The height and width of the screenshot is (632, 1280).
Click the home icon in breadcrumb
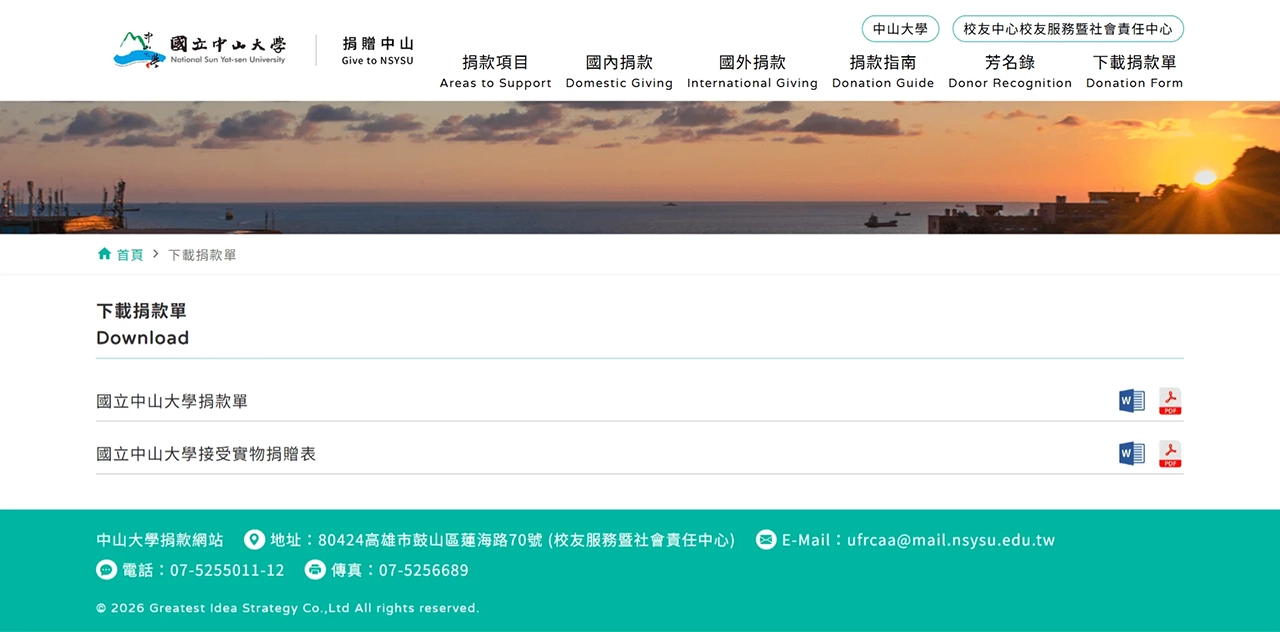coord(104,254)
